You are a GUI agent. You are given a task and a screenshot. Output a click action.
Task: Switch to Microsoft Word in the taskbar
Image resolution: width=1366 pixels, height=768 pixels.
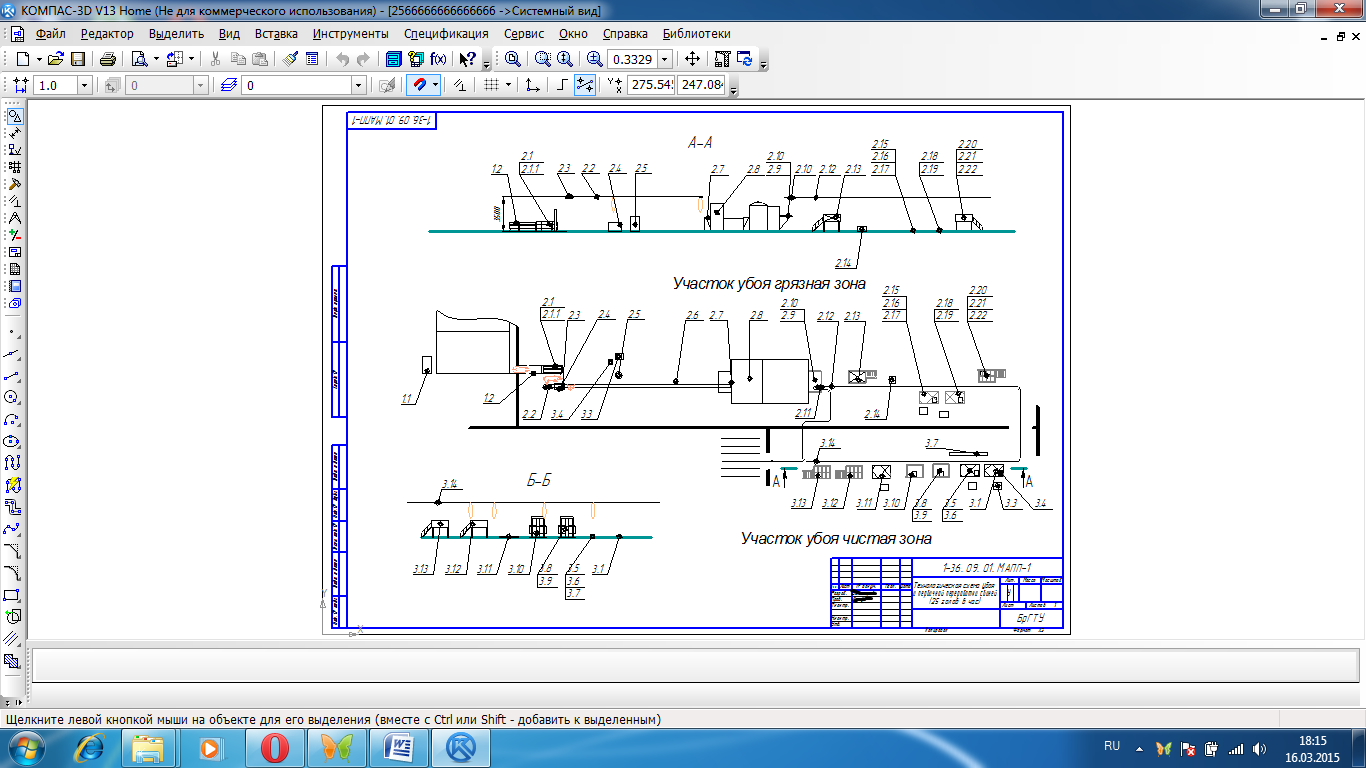pyautogui.click(x=399, y=747)
